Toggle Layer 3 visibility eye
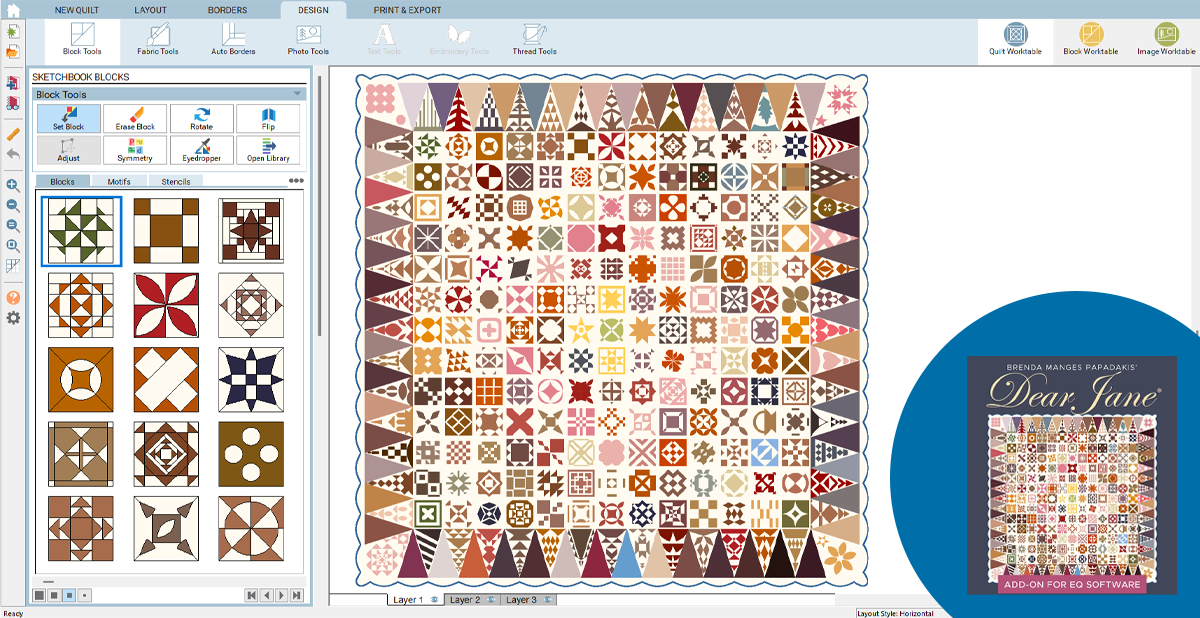This screenshot has width=1200, height=618. point(549,600)
